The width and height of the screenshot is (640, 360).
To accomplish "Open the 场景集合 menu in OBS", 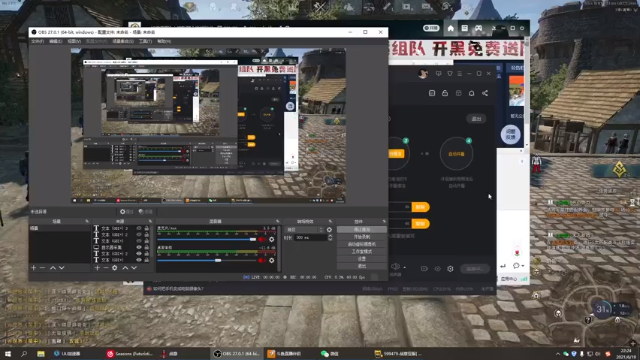I will [123, 41].
